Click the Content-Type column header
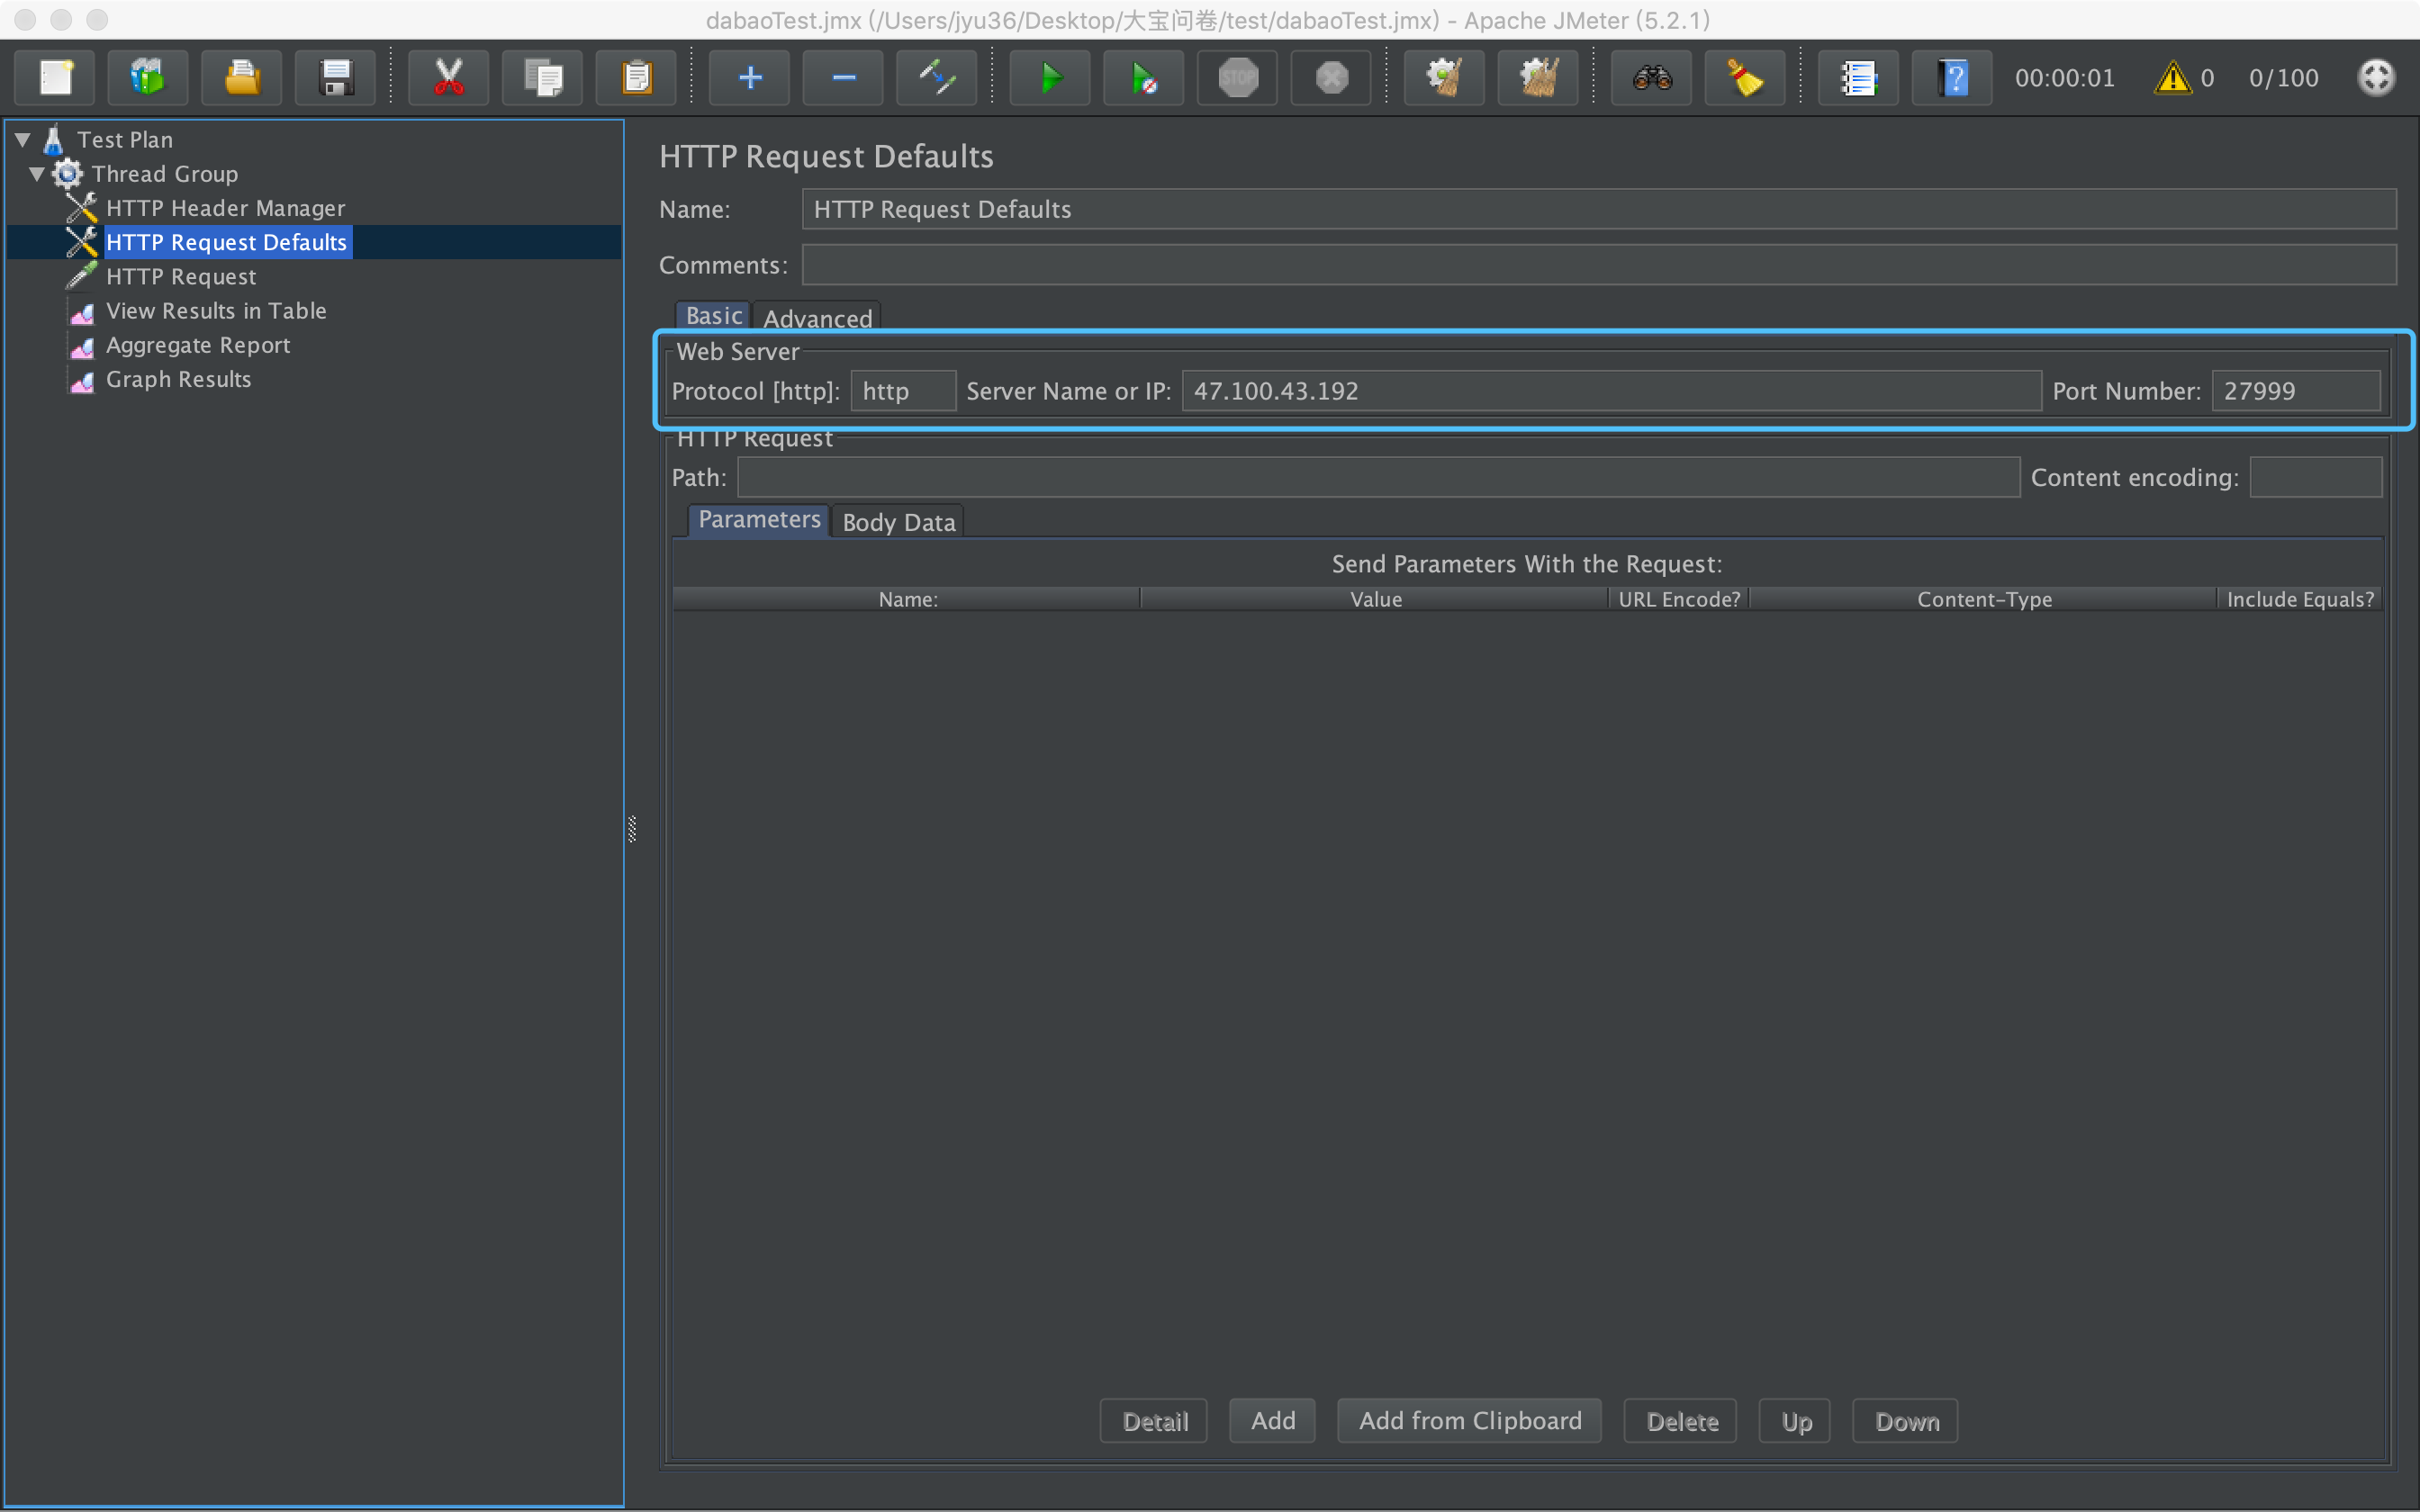 (1984, 600)
